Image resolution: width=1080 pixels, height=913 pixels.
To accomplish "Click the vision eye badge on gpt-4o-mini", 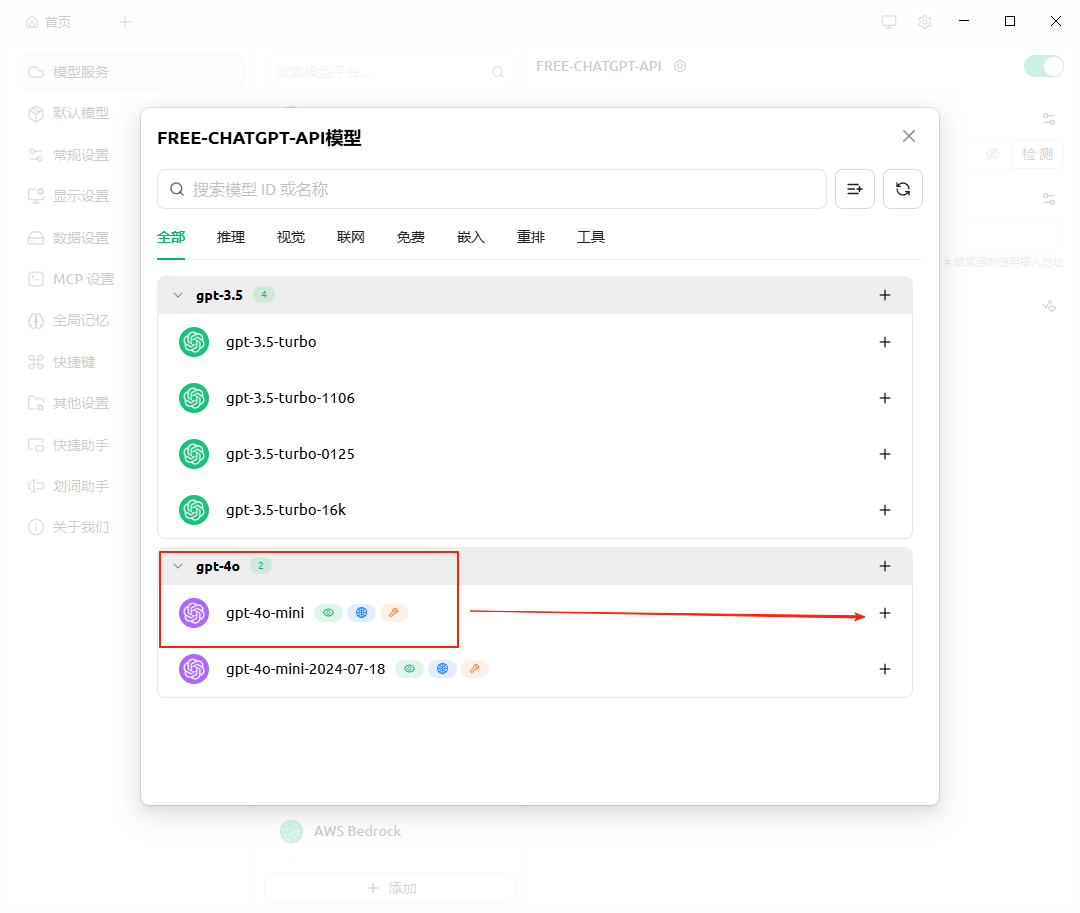I will (x=329, y=613).
